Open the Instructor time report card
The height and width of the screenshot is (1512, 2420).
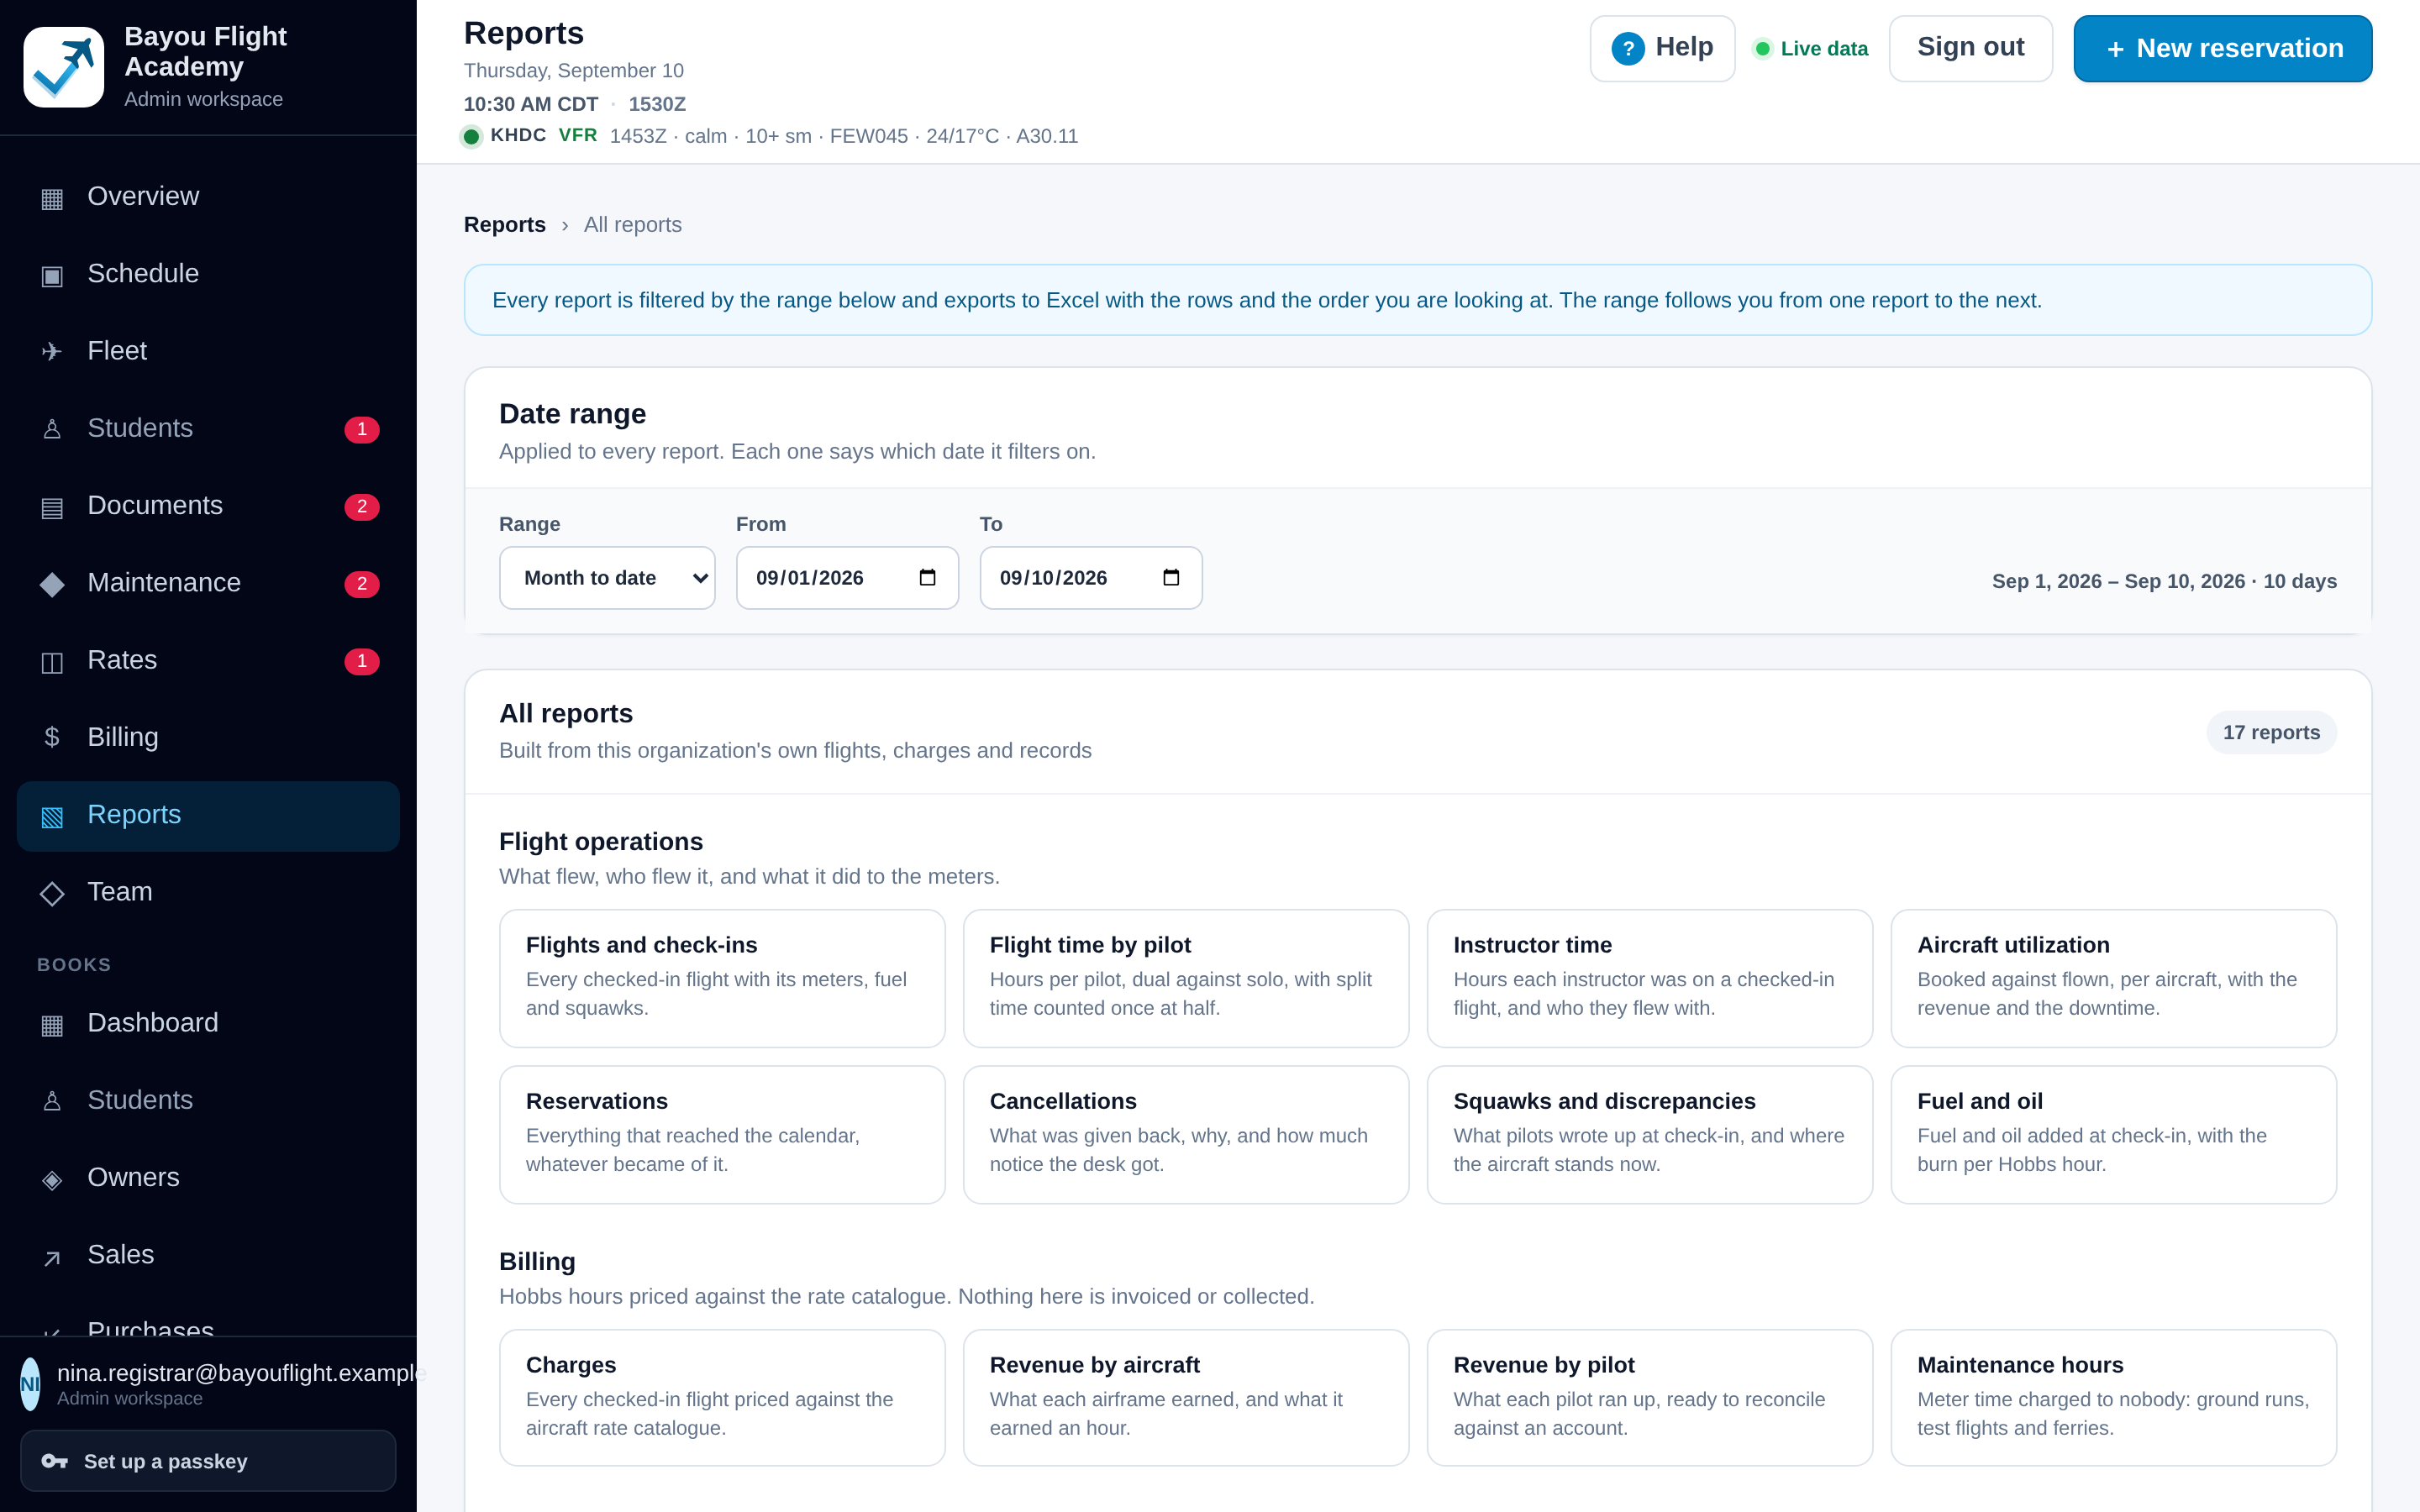pos(1650,978)
